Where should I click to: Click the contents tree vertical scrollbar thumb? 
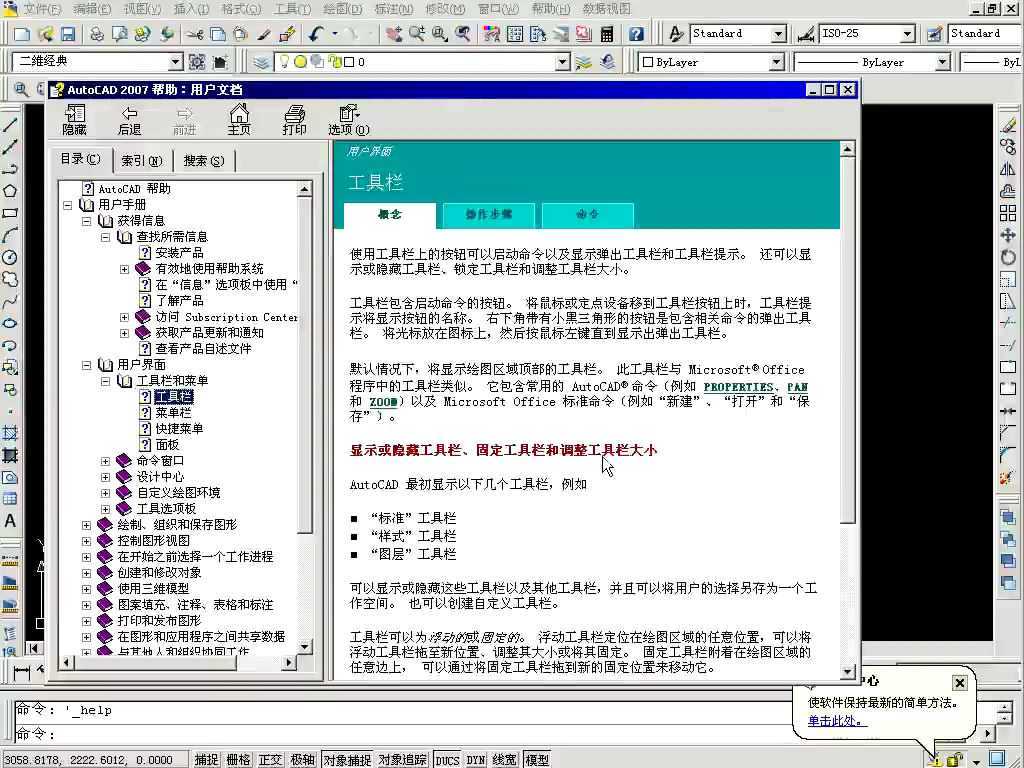[304, 367]
